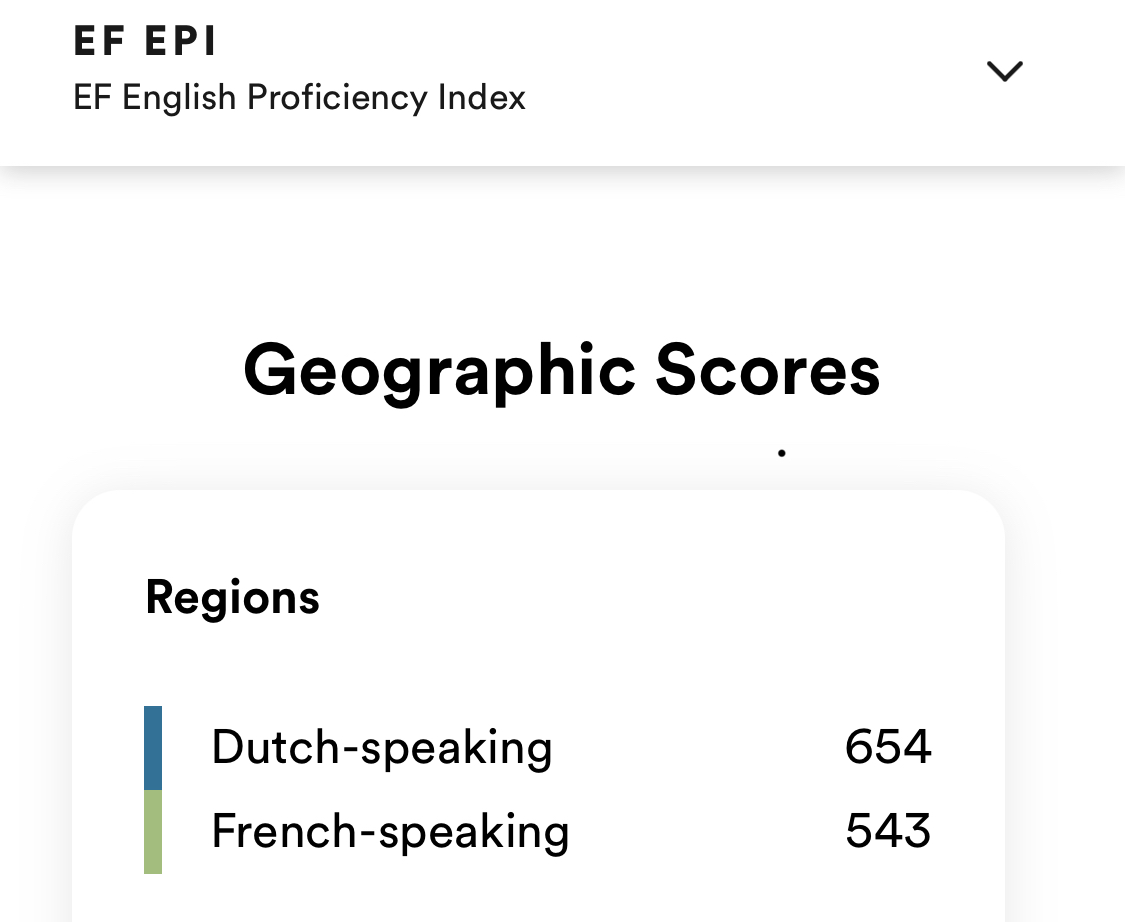
Task: Expand the EF EPI header chevron
Action: click(x=1004, y=71)
